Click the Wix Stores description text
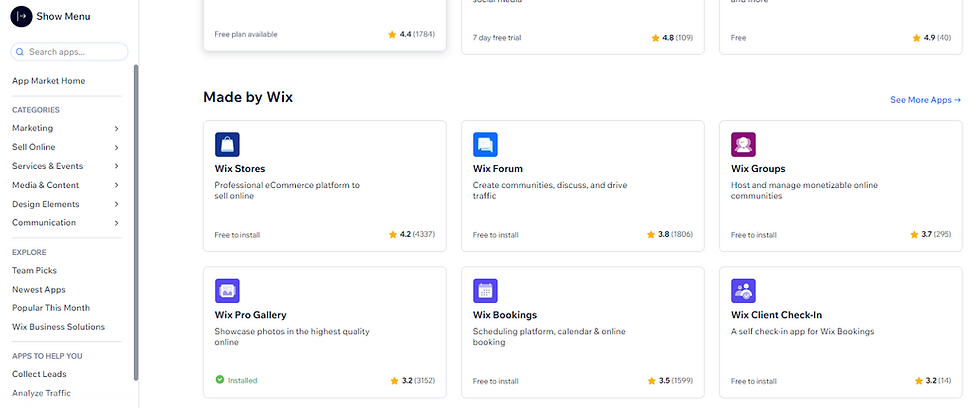The image size is (980, 408). pyautogui.click(x=288, y=191)
